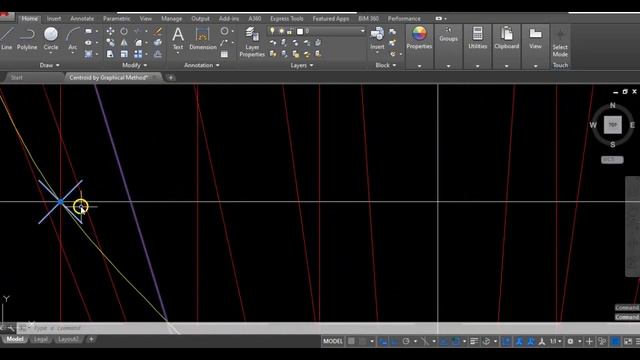Click the Hatch tool in Draw panel

(x=89, y=54)
